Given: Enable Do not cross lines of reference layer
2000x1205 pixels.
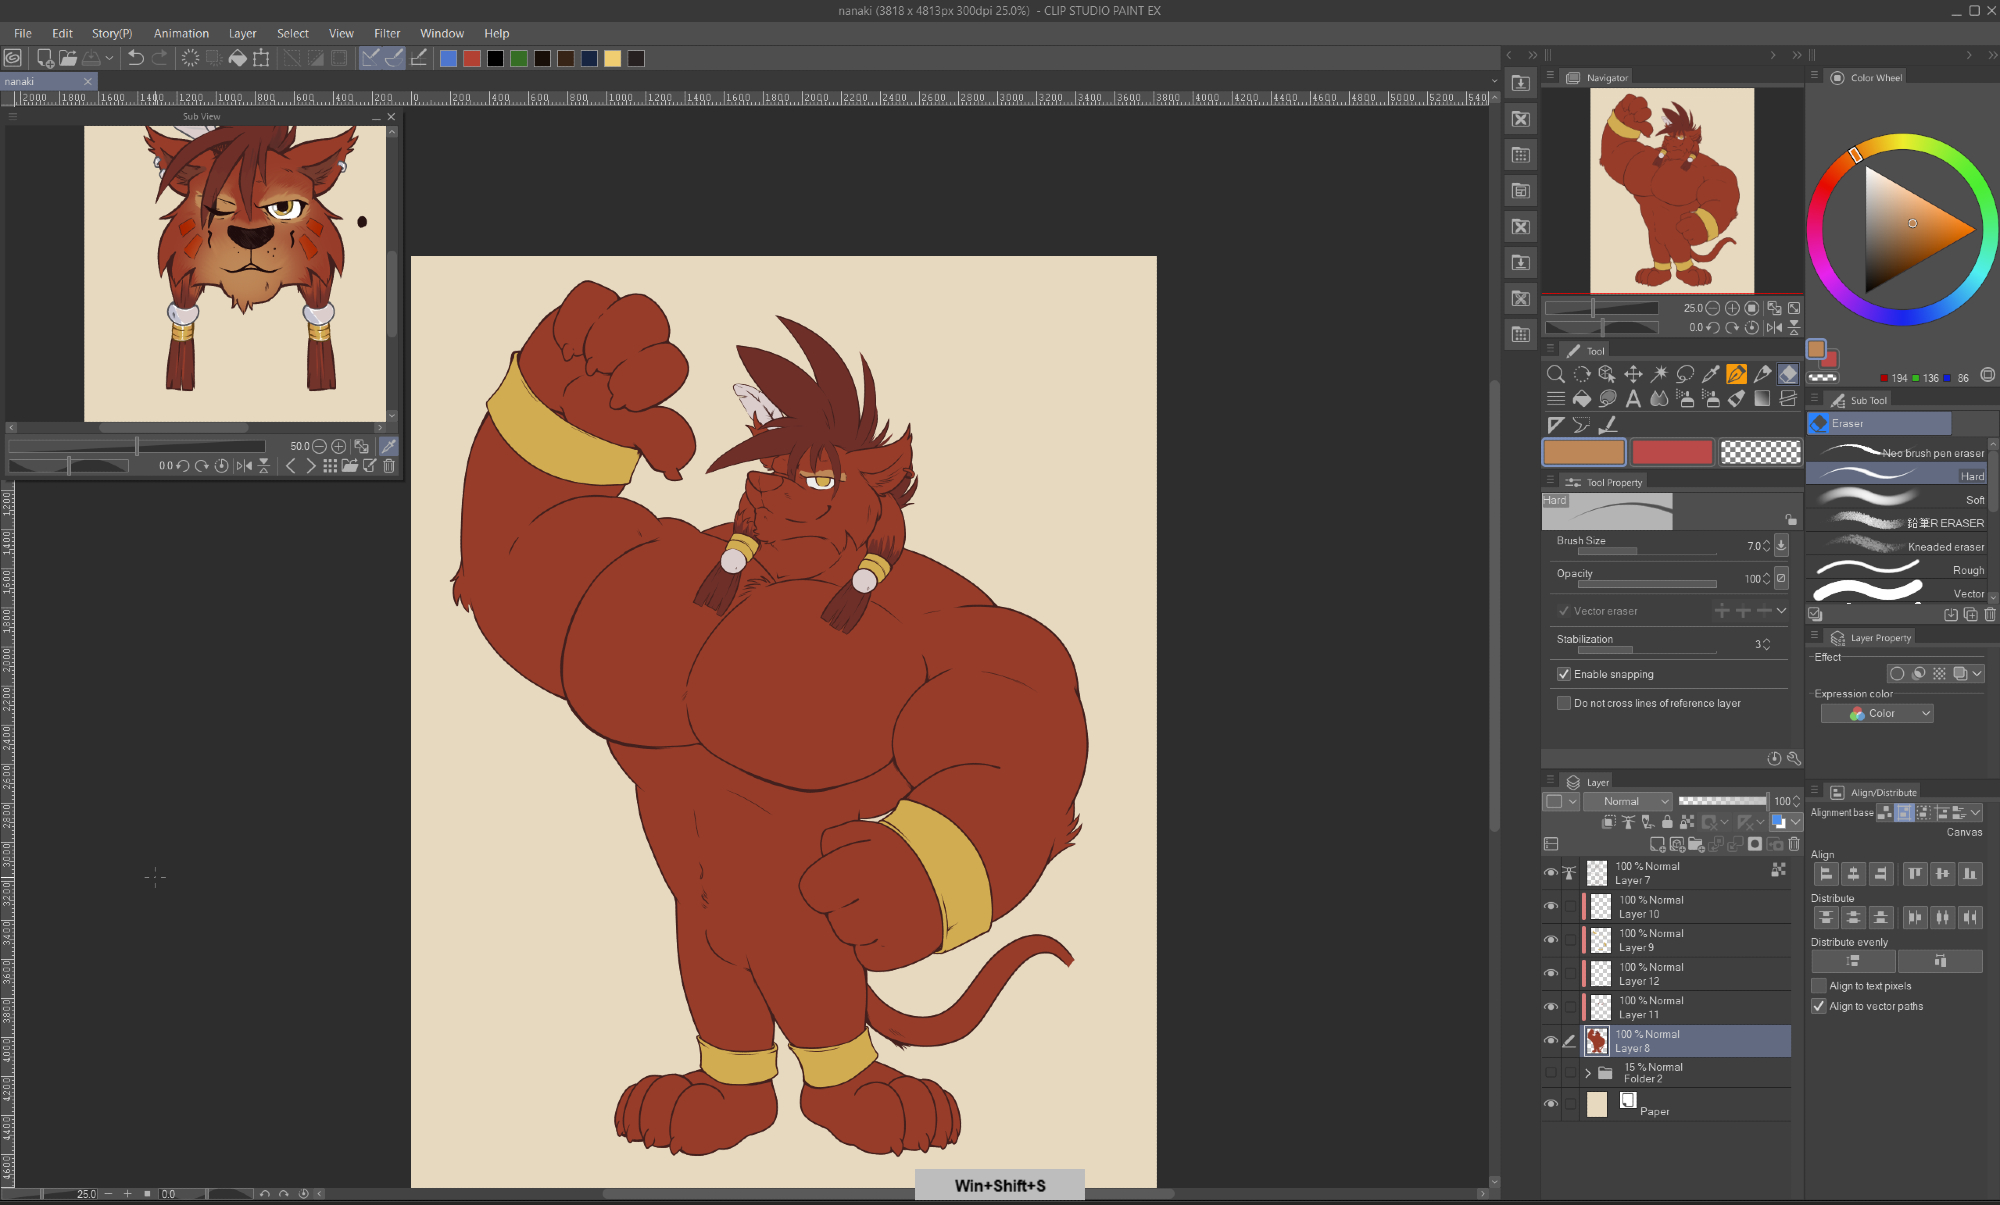Looking at the screenshot, I should point(1564,703).
